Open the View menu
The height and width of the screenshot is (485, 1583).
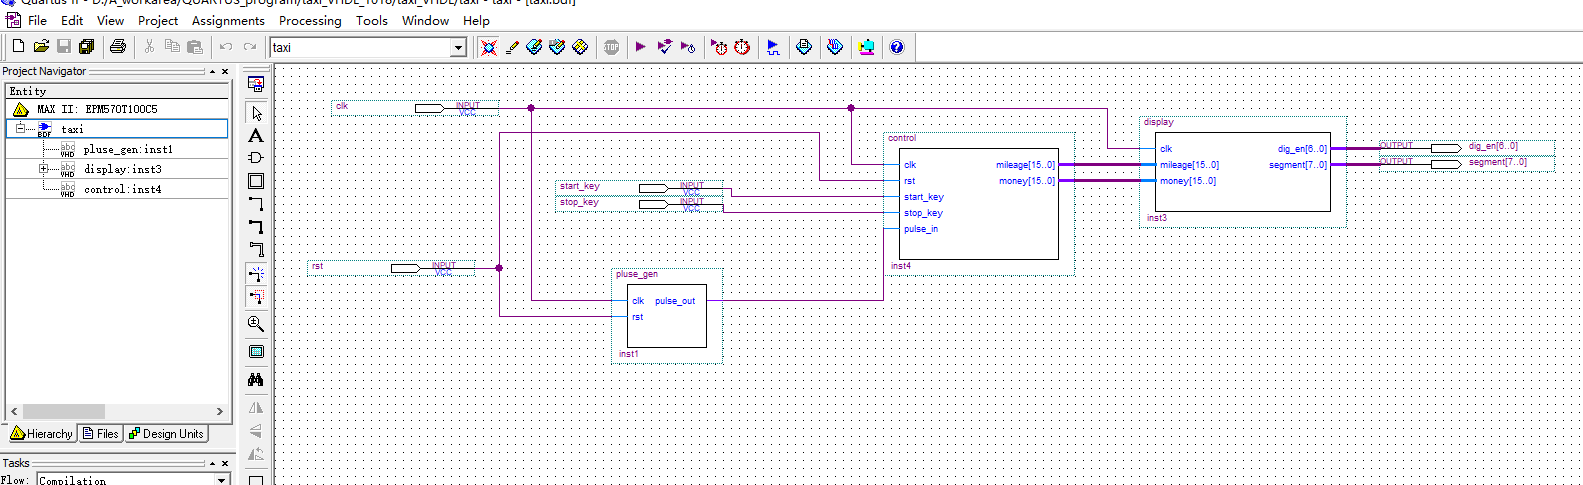pyautogui.click(x=110, y=20)
